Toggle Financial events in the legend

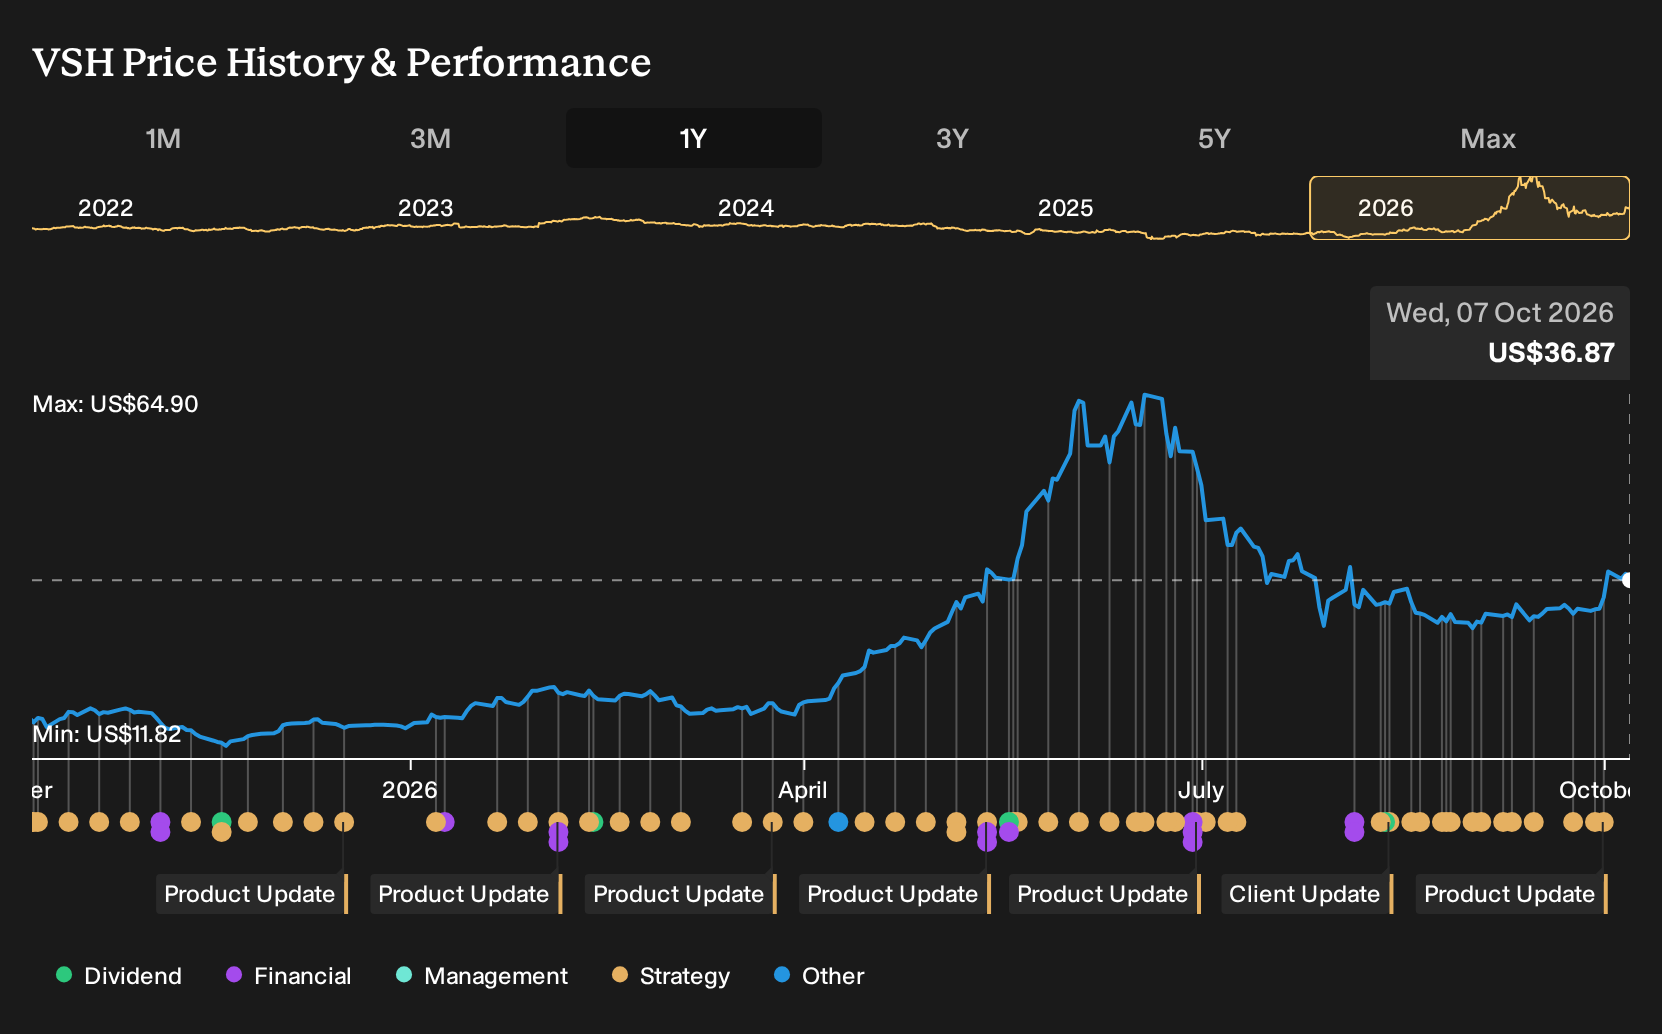pos(289,976)
